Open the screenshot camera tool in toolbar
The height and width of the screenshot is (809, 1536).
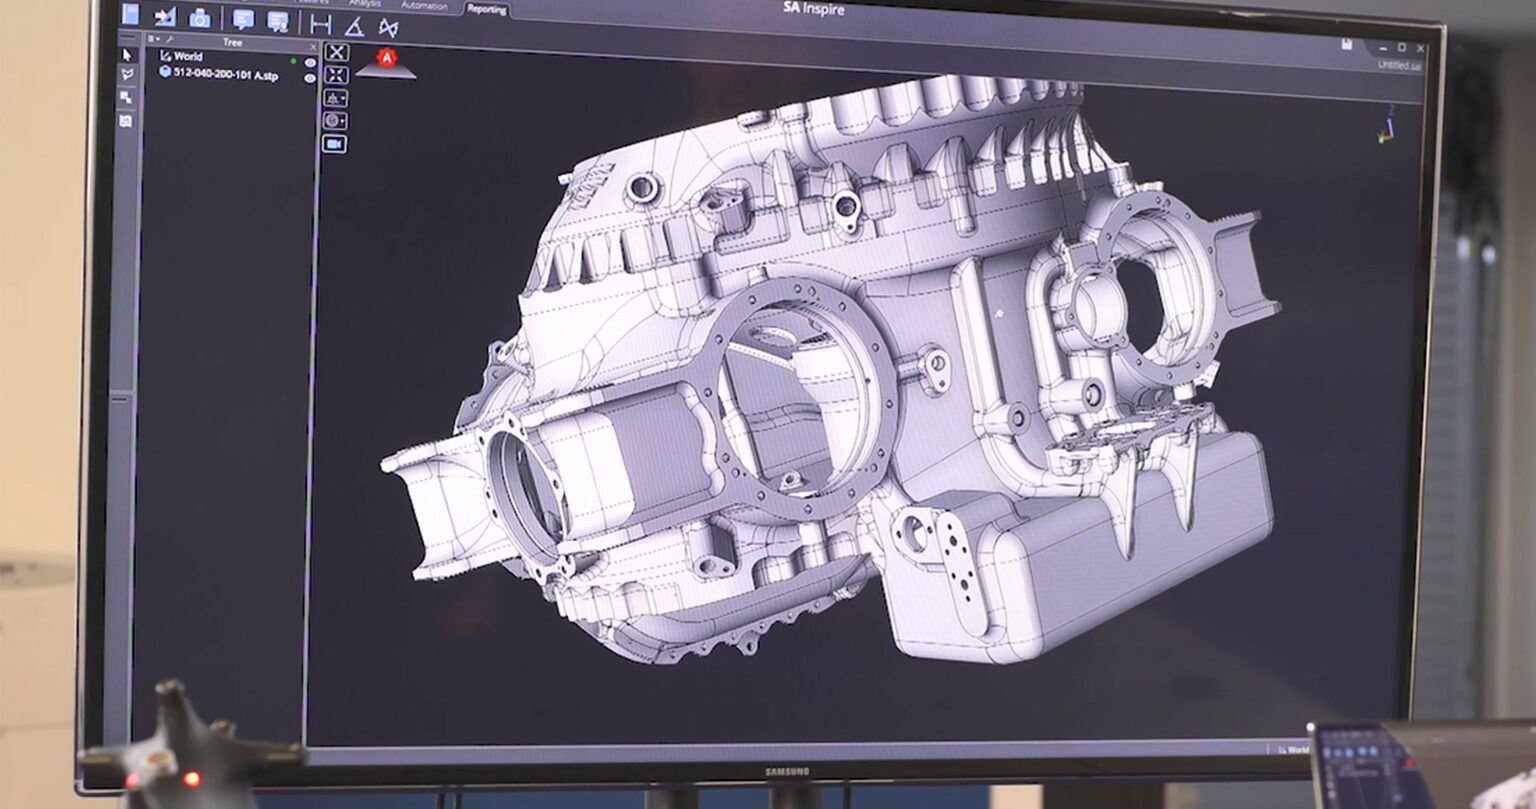click(x=200, y=19)
